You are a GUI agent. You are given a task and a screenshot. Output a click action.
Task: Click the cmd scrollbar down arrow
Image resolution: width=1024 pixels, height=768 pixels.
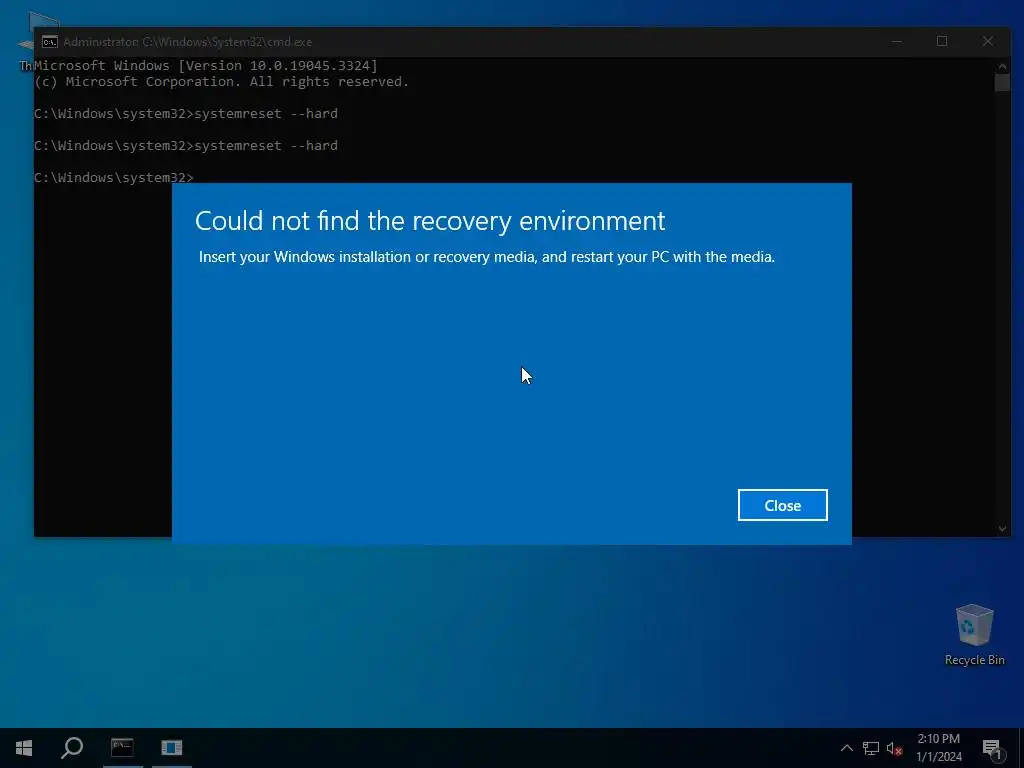click(x=1002, y=529)
